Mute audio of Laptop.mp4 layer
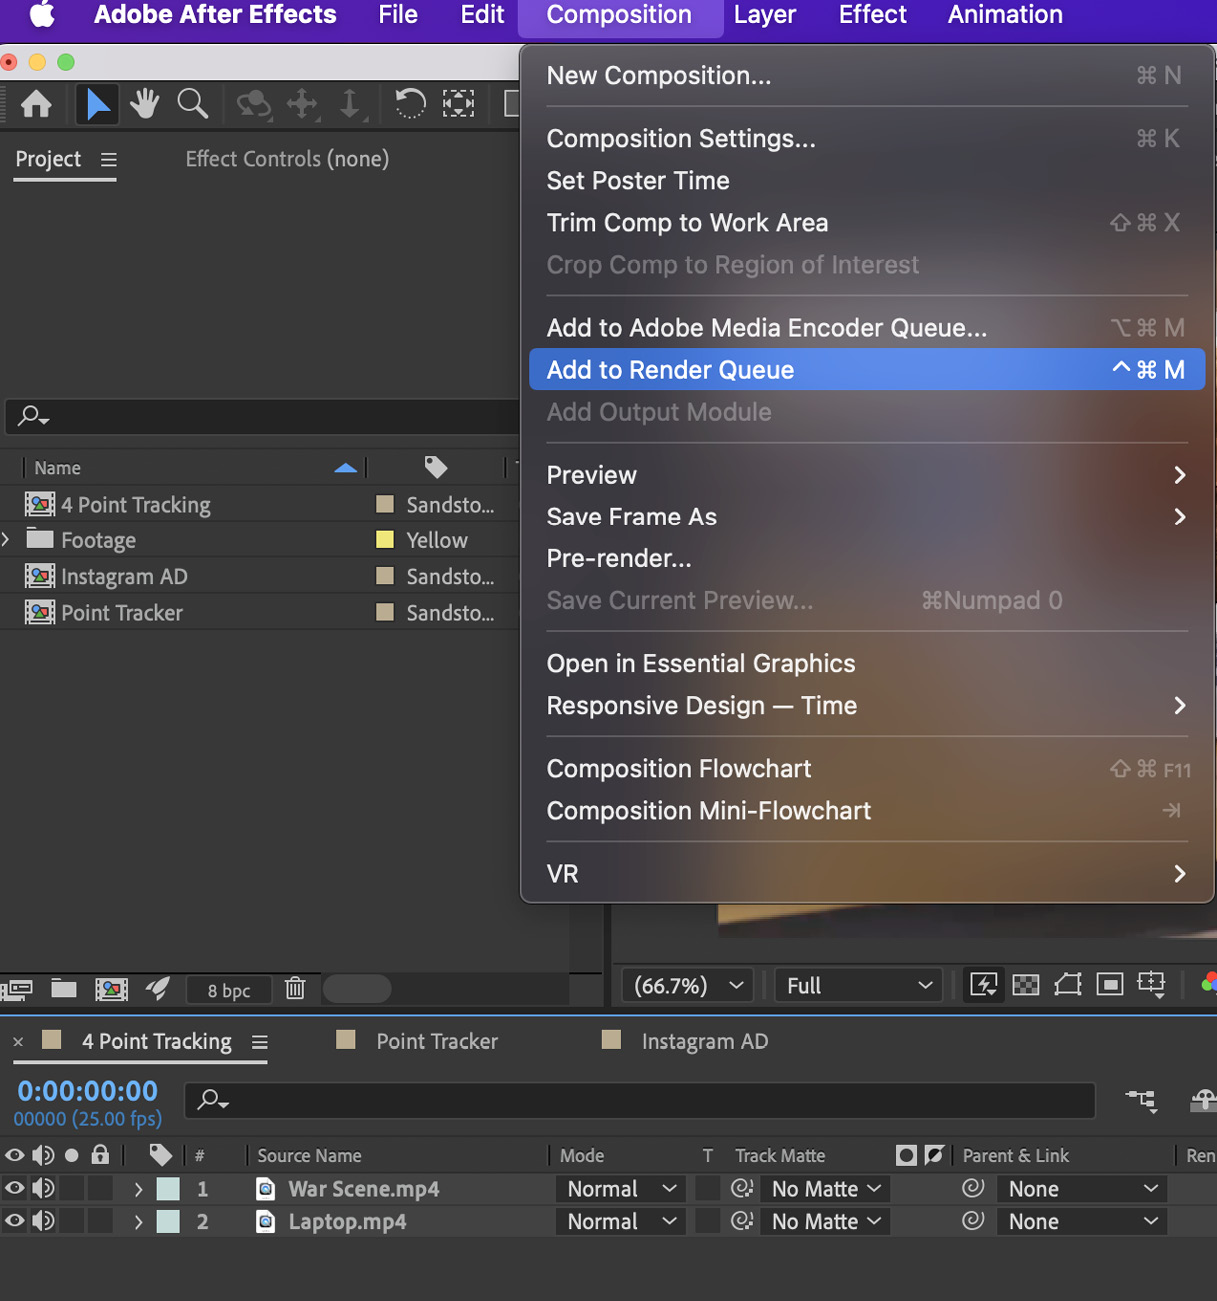 tap(43, 1221)
